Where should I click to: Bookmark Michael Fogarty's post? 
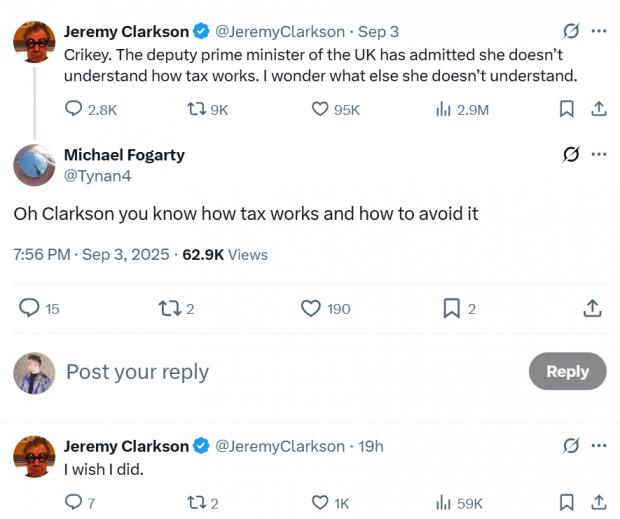click(x=452, y=309)
